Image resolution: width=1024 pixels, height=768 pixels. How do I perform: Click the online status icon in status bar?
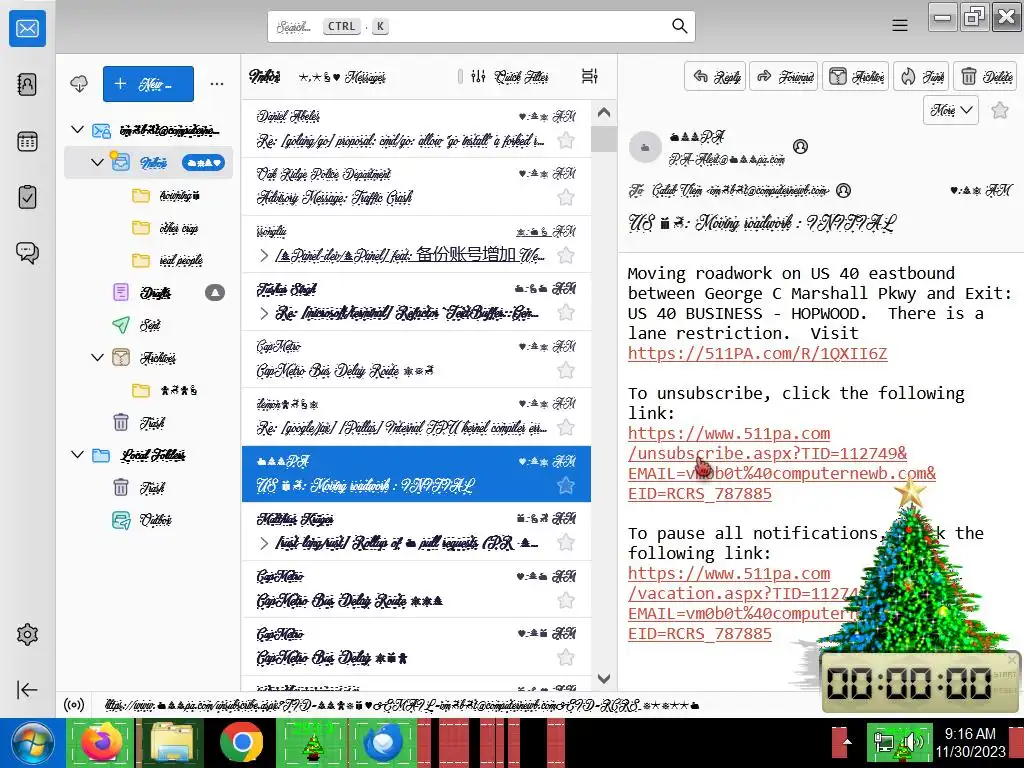coord(74,705)
